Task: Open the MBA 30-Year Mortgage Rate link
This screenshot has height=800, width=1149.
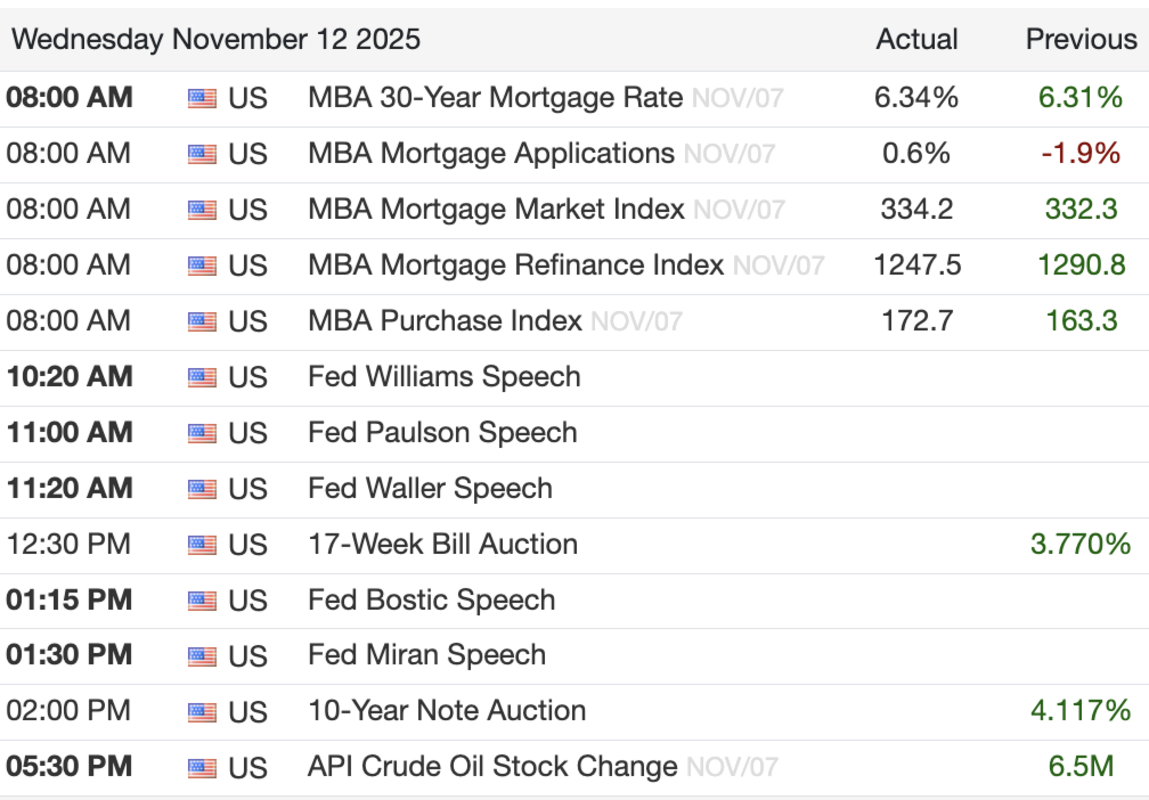Action: click(495, 98)
